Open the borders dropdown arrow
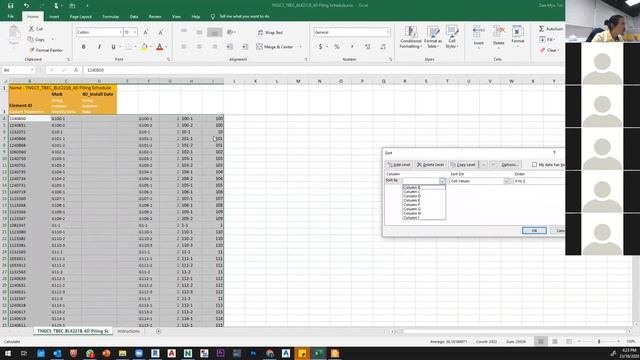 [136, 47]
